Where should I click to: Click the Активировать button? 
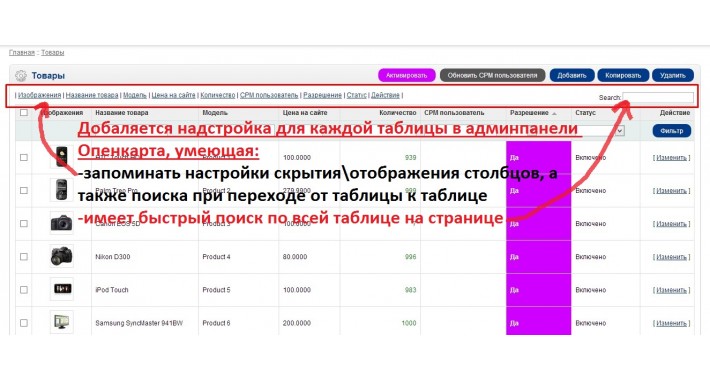tap(407, 76)
